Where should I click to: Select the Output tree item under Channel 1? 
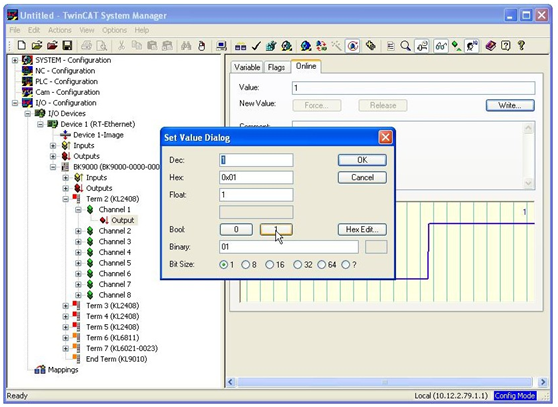pyautogui.click(x=123, y=220)
